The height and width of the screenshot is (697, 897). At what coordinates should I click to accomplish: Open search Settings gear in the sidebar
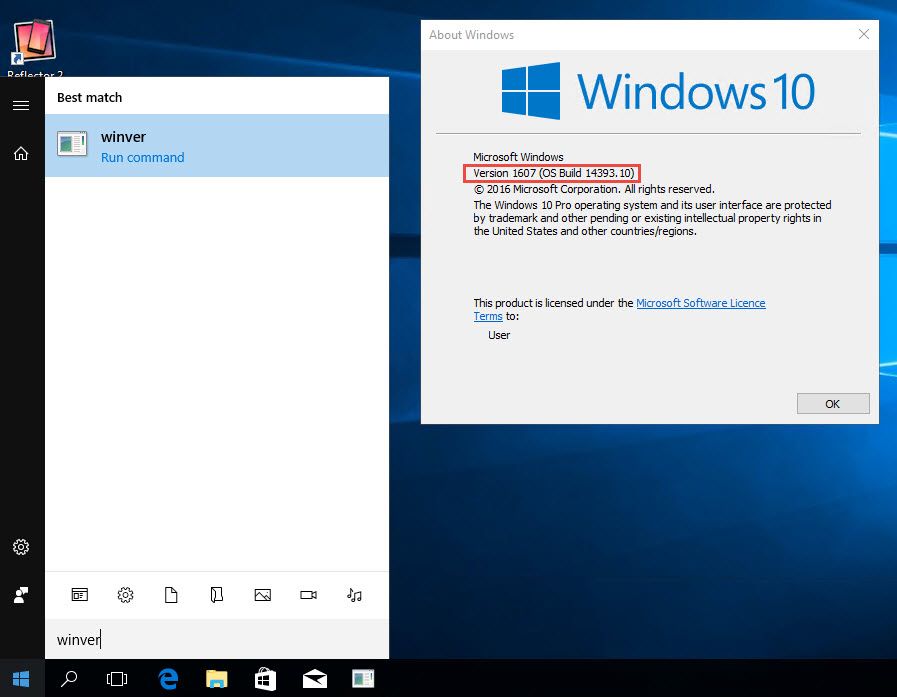(x=21, y=547)
